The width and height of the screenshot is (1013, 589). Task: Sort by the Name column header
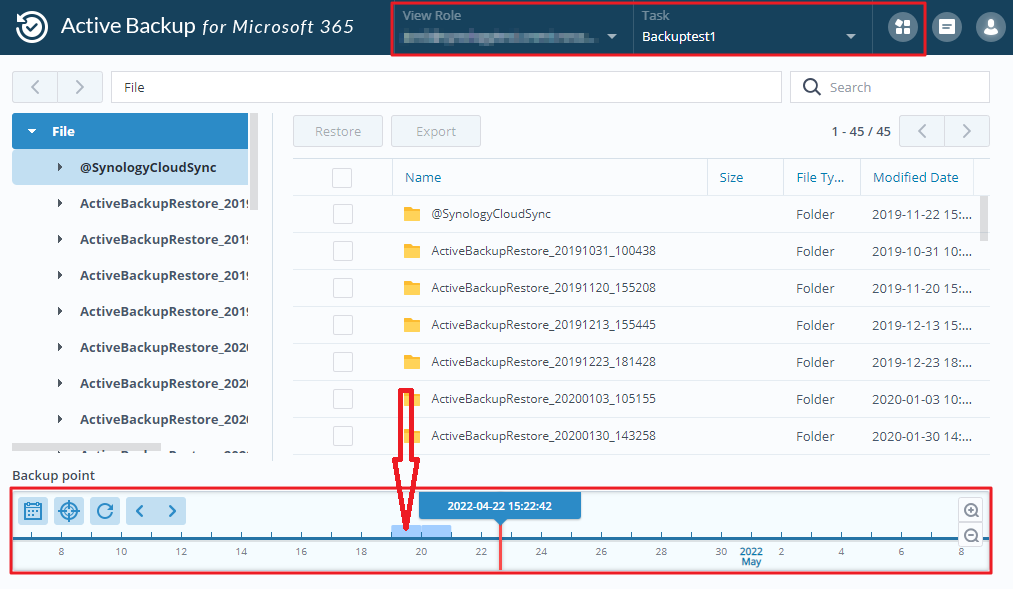point(423,178)
